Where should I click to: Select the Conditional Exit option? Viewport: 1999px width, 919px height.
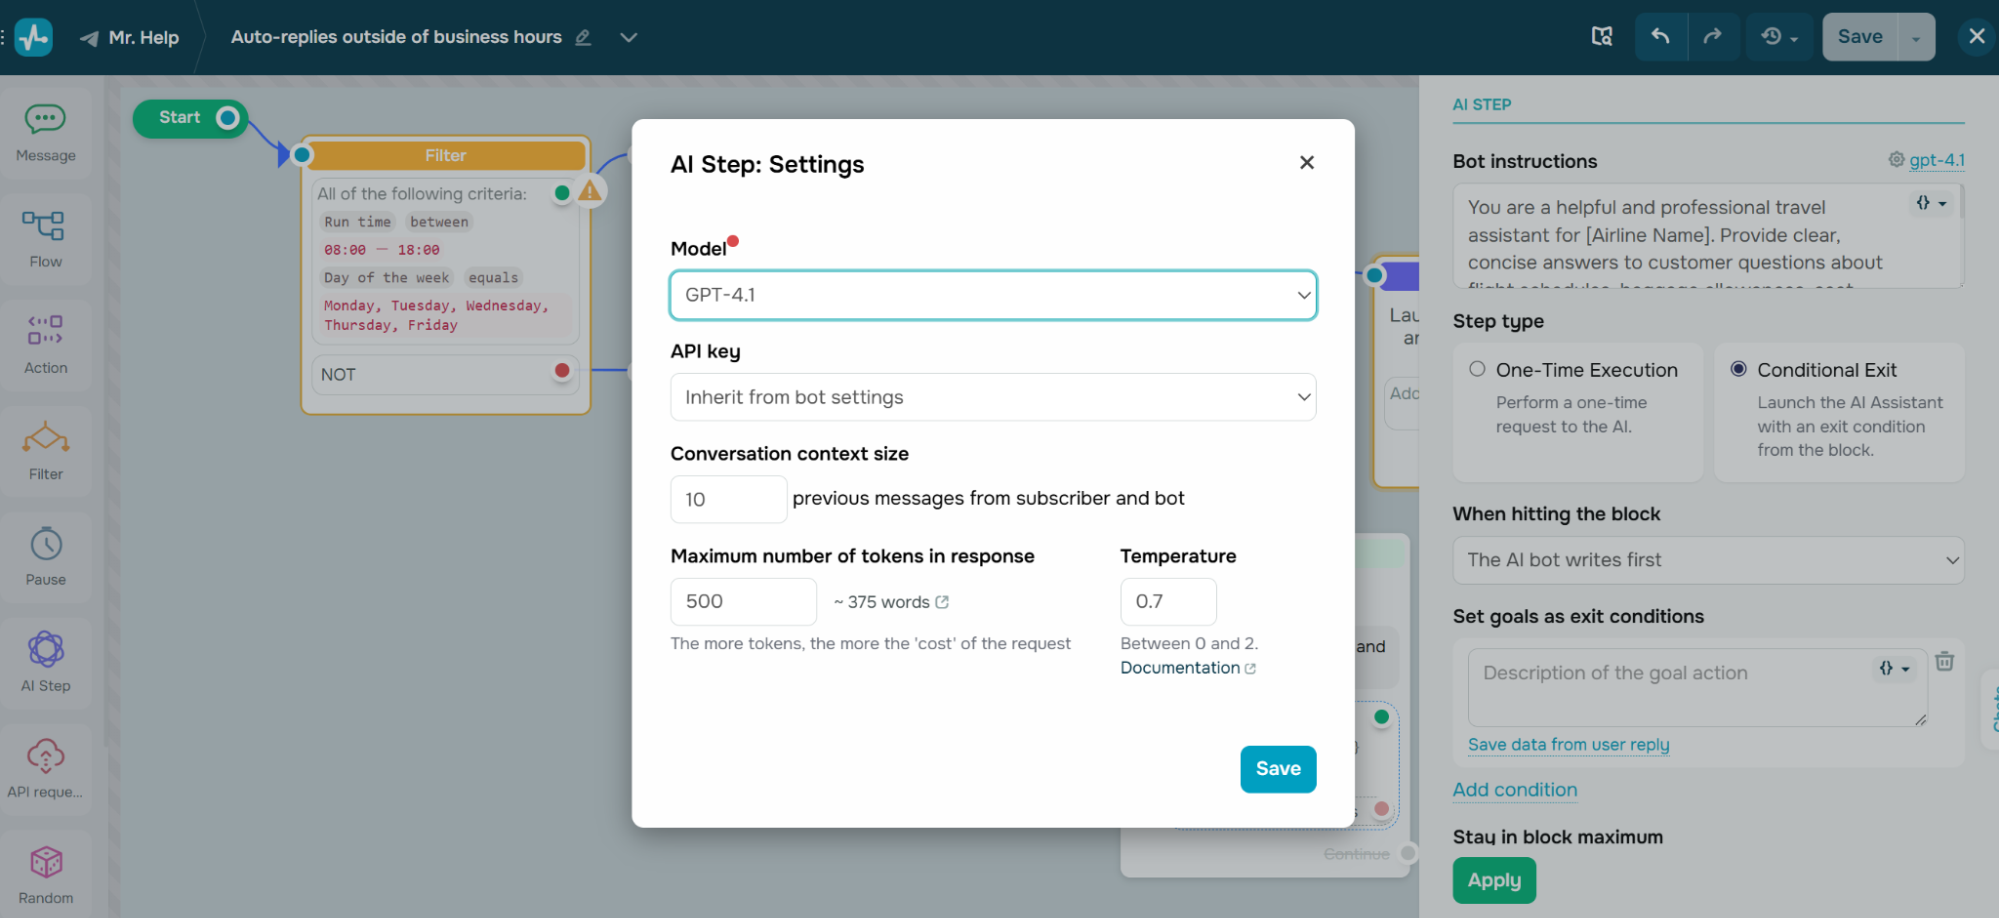[1738, 368]
